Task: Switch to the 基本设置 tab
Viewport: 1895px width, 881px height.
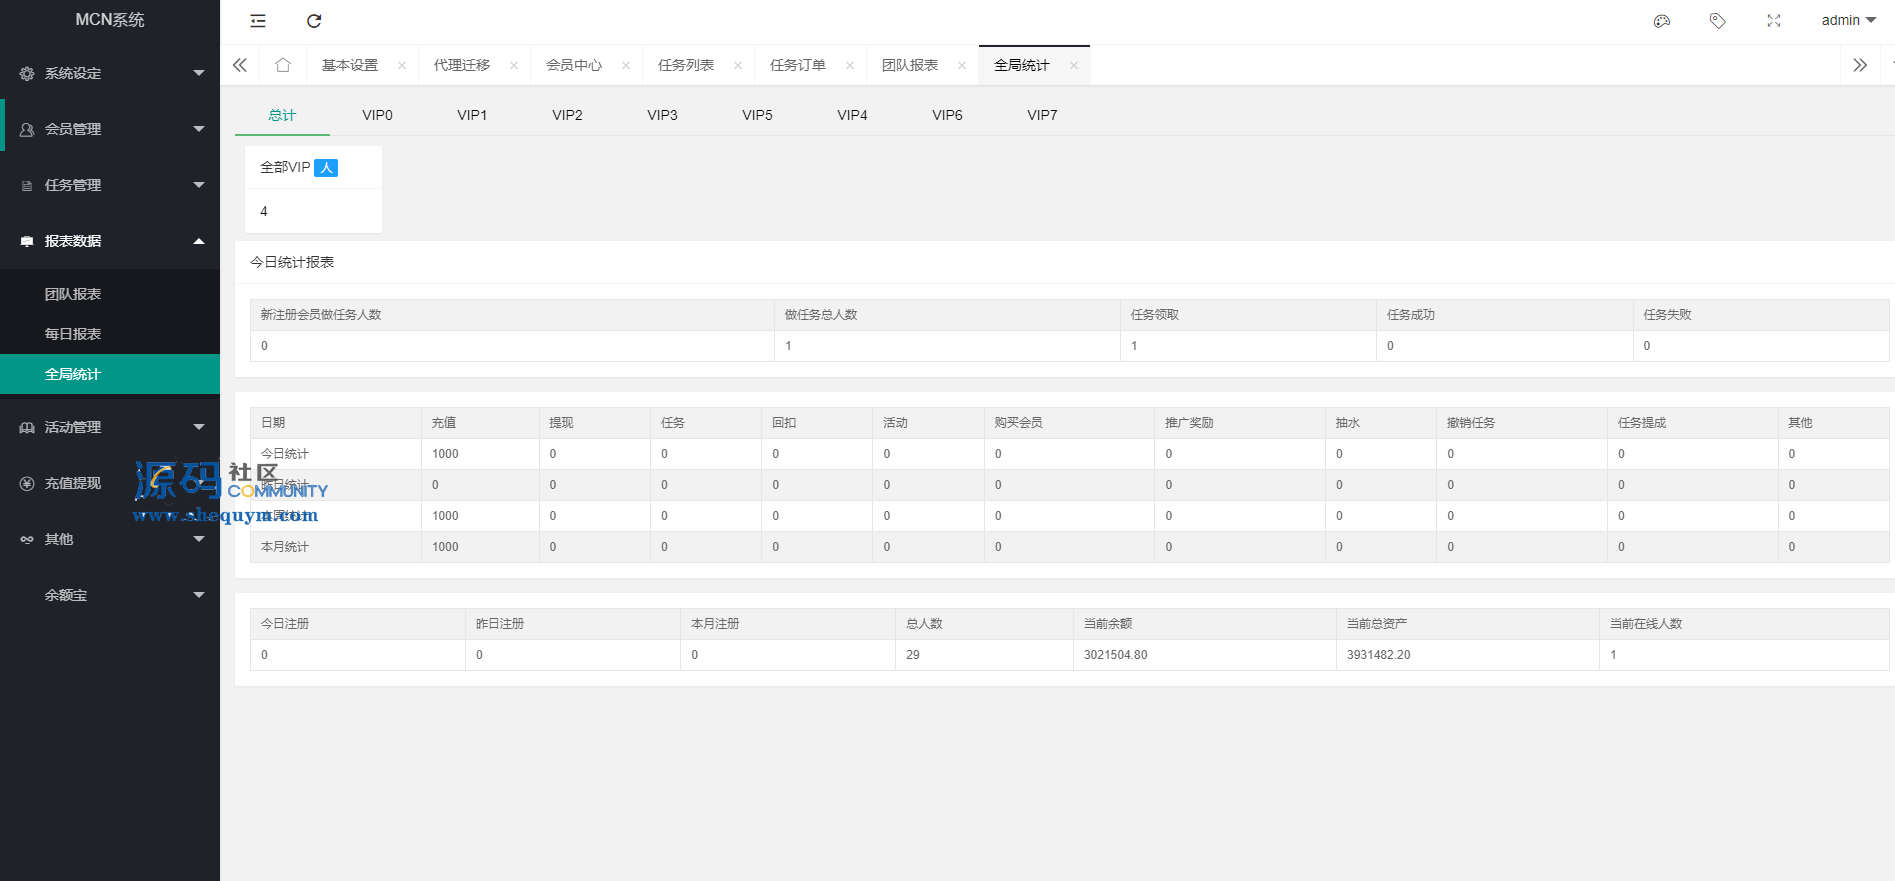Action: 350,65
